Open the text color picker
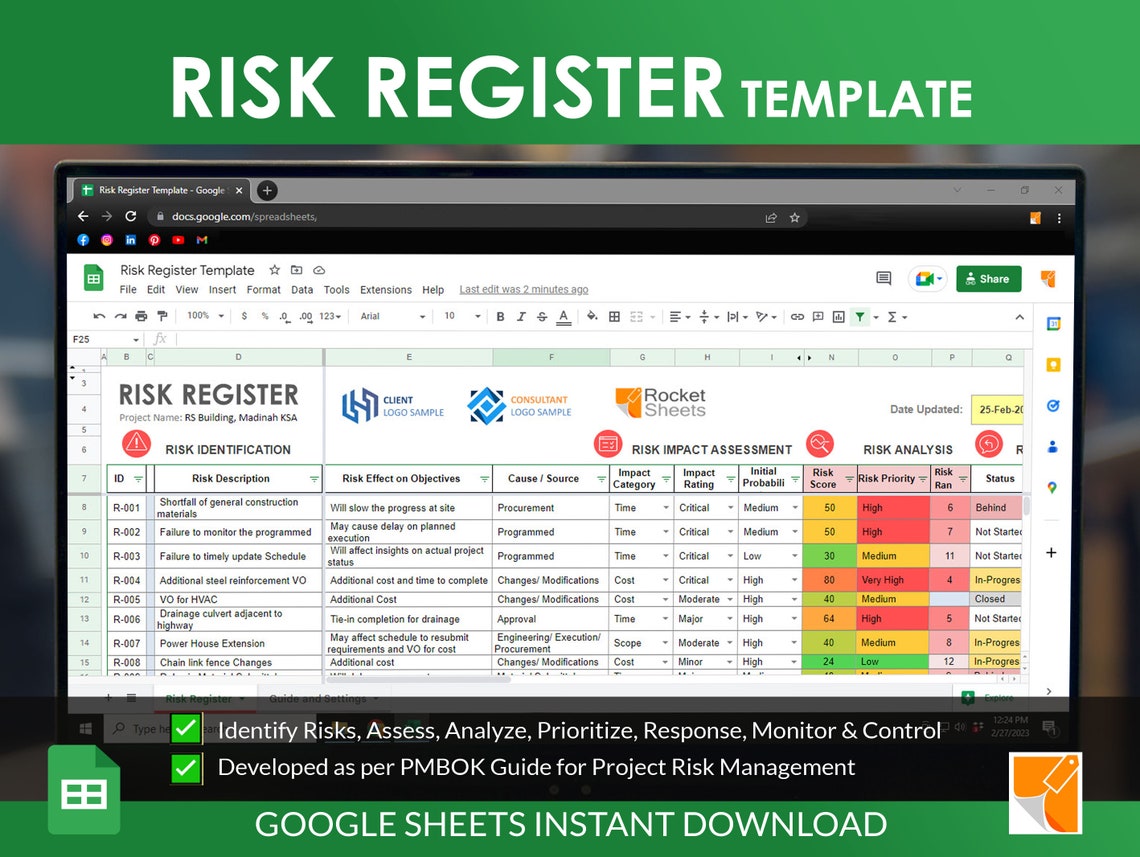 (x=562, y=316)
